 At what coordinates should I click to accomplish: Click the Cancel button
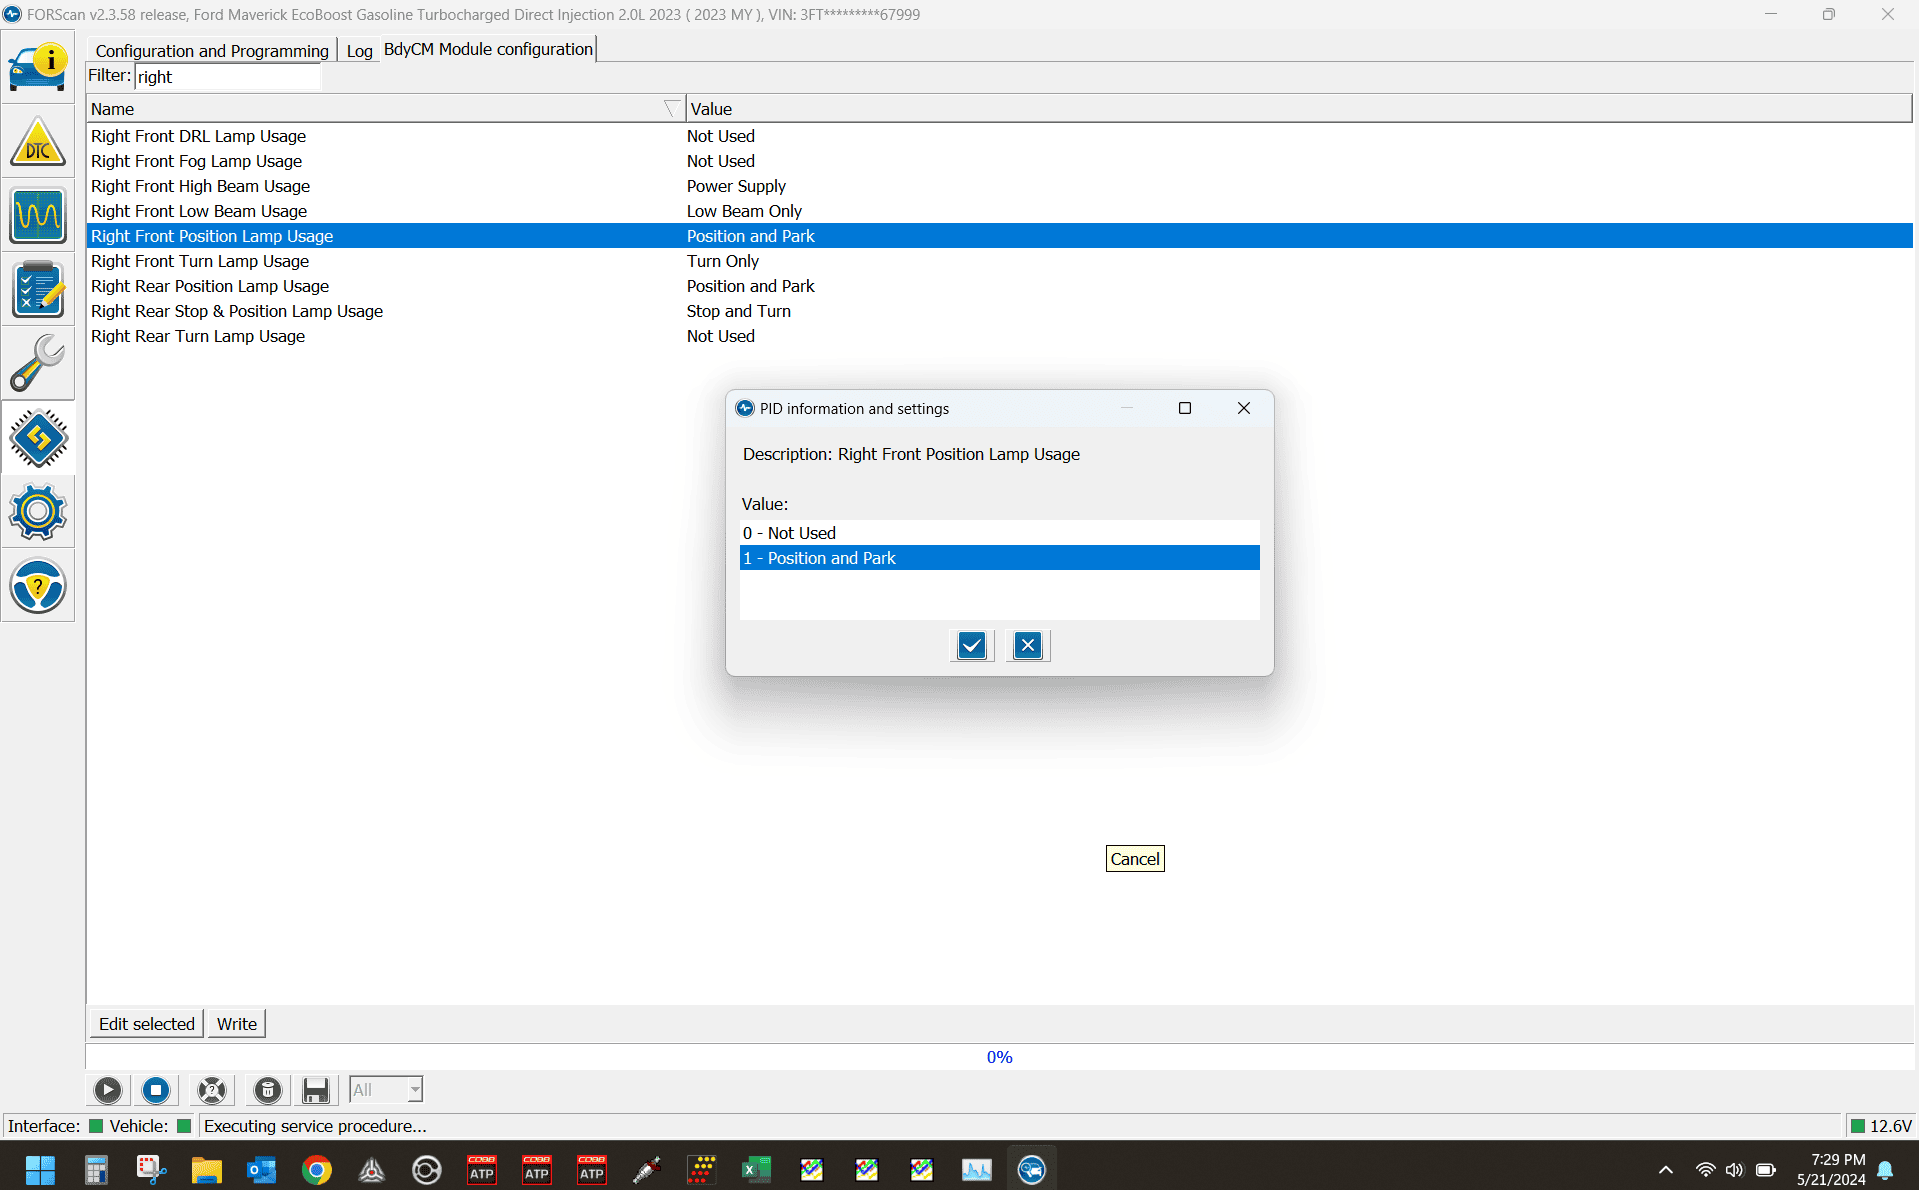tap(1135, 859)
